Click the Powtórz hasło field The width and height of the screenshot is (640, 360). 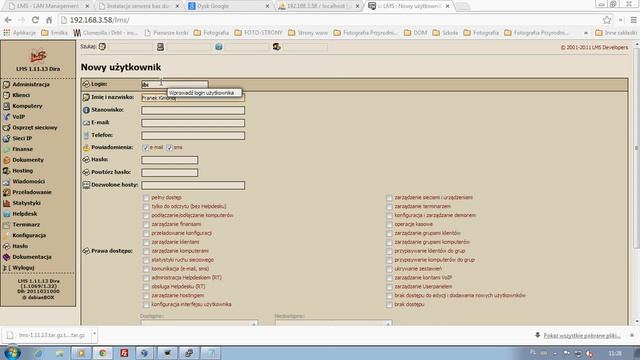point(170,173)
